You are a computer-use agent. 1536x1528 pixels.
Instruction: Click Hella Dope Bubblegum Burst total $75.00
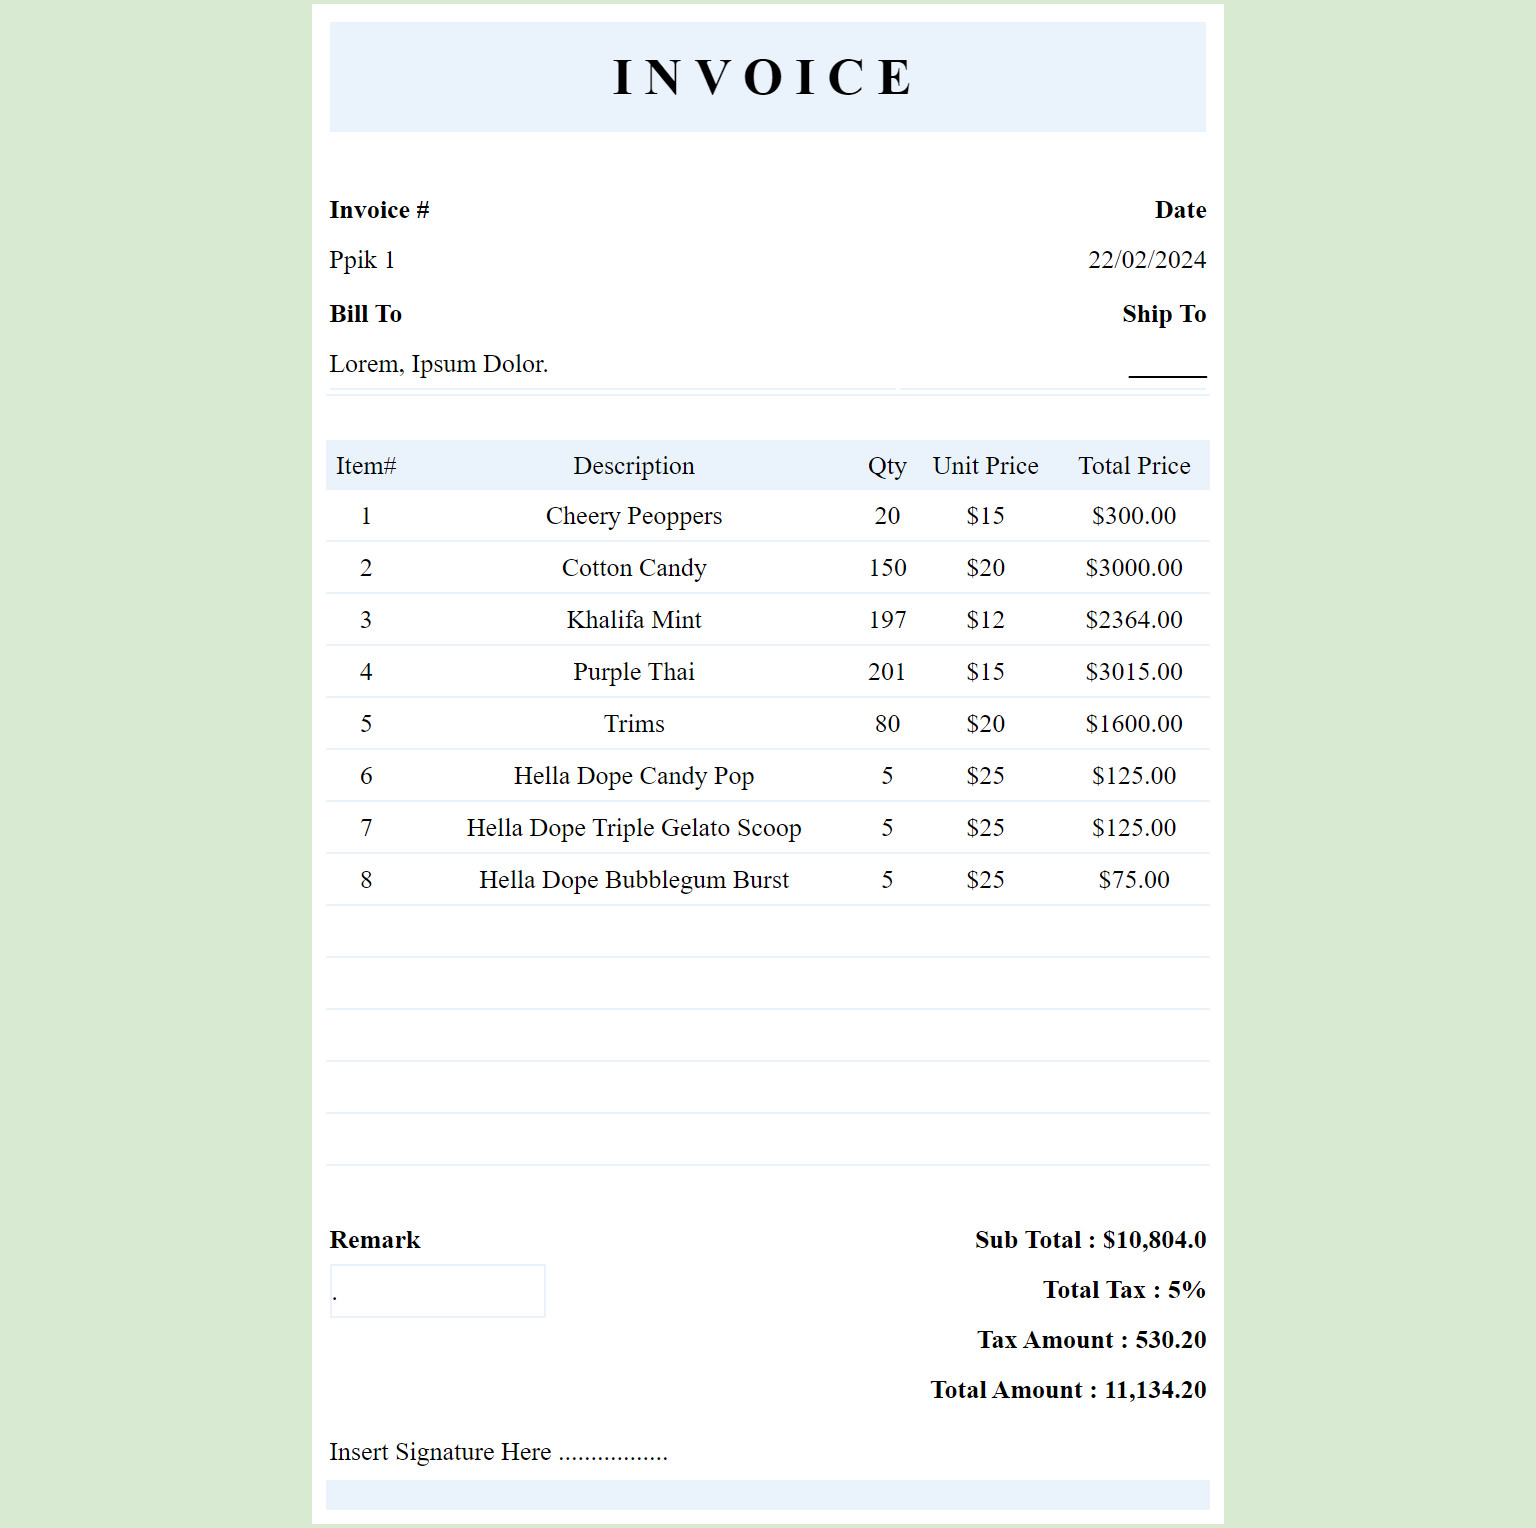1133,880
